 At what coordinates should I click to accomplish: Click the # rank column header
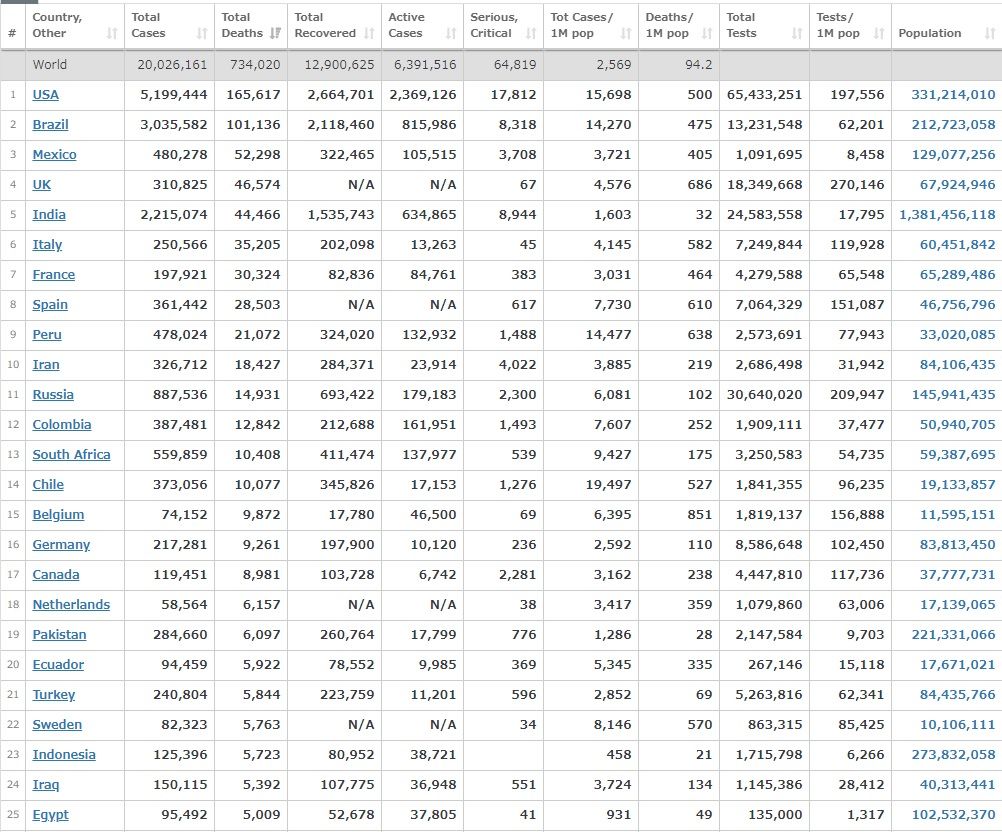12,33
